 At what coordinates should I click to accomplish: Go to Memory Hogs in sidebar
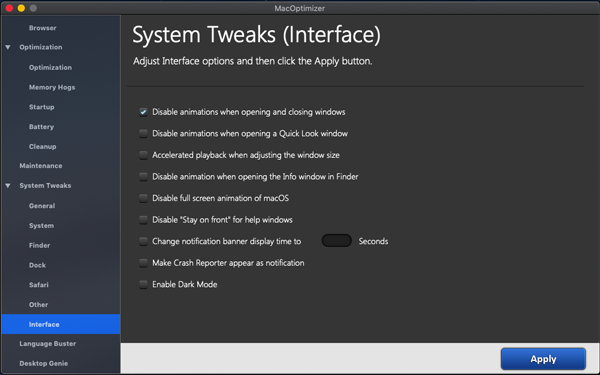click(x=52, y=87)
